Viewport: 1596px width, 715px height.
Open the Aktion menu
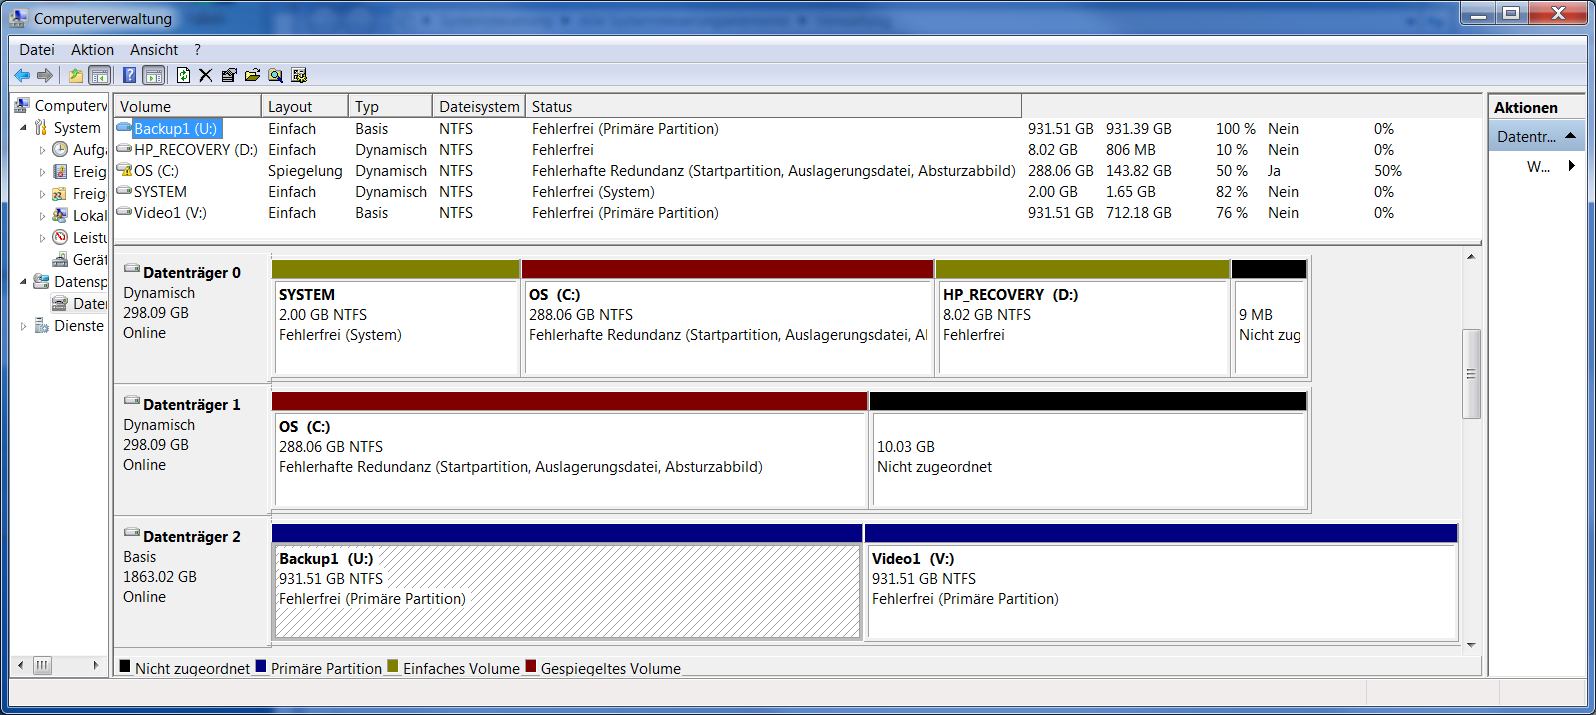click(x=92, y=49)
